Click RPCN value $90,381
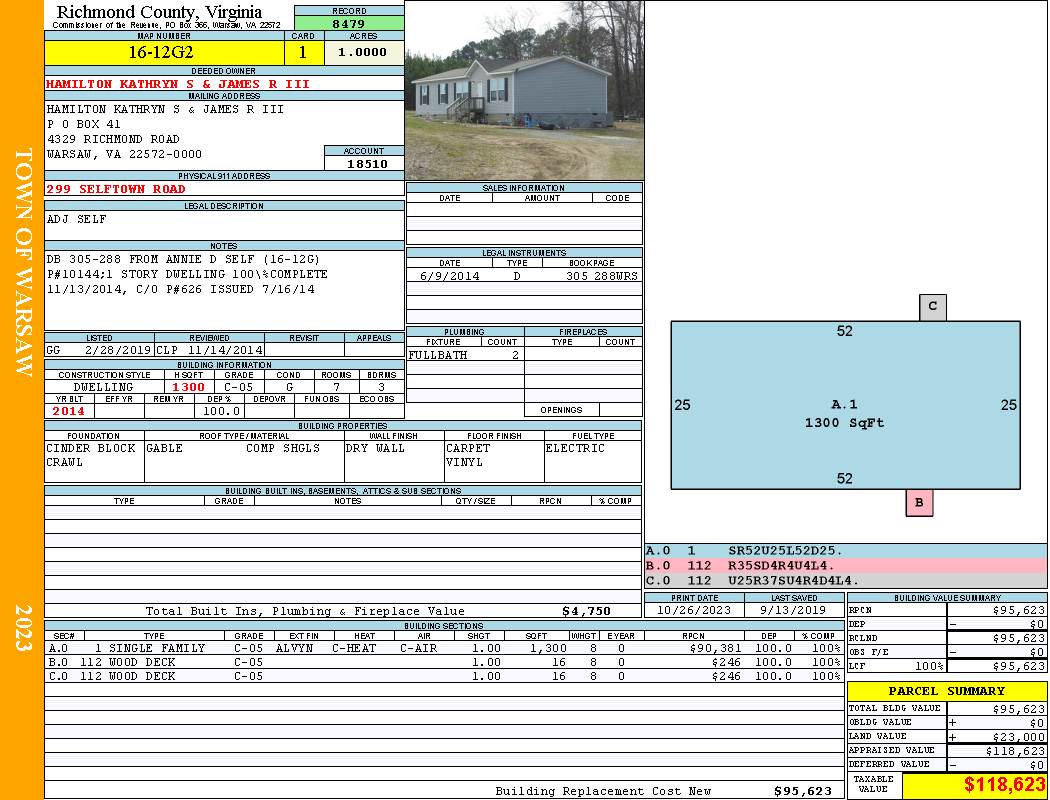1050x800 pixels. pyautogui.click(x=715, y=648)
